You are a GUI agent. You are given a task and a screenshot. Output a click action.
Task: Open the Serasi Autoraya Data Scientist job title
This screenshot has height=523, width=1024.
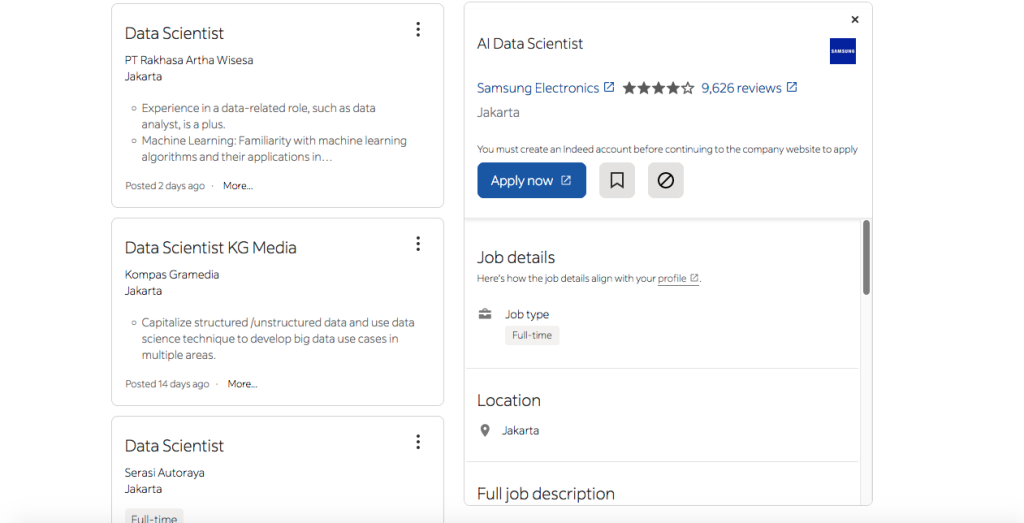174,446
